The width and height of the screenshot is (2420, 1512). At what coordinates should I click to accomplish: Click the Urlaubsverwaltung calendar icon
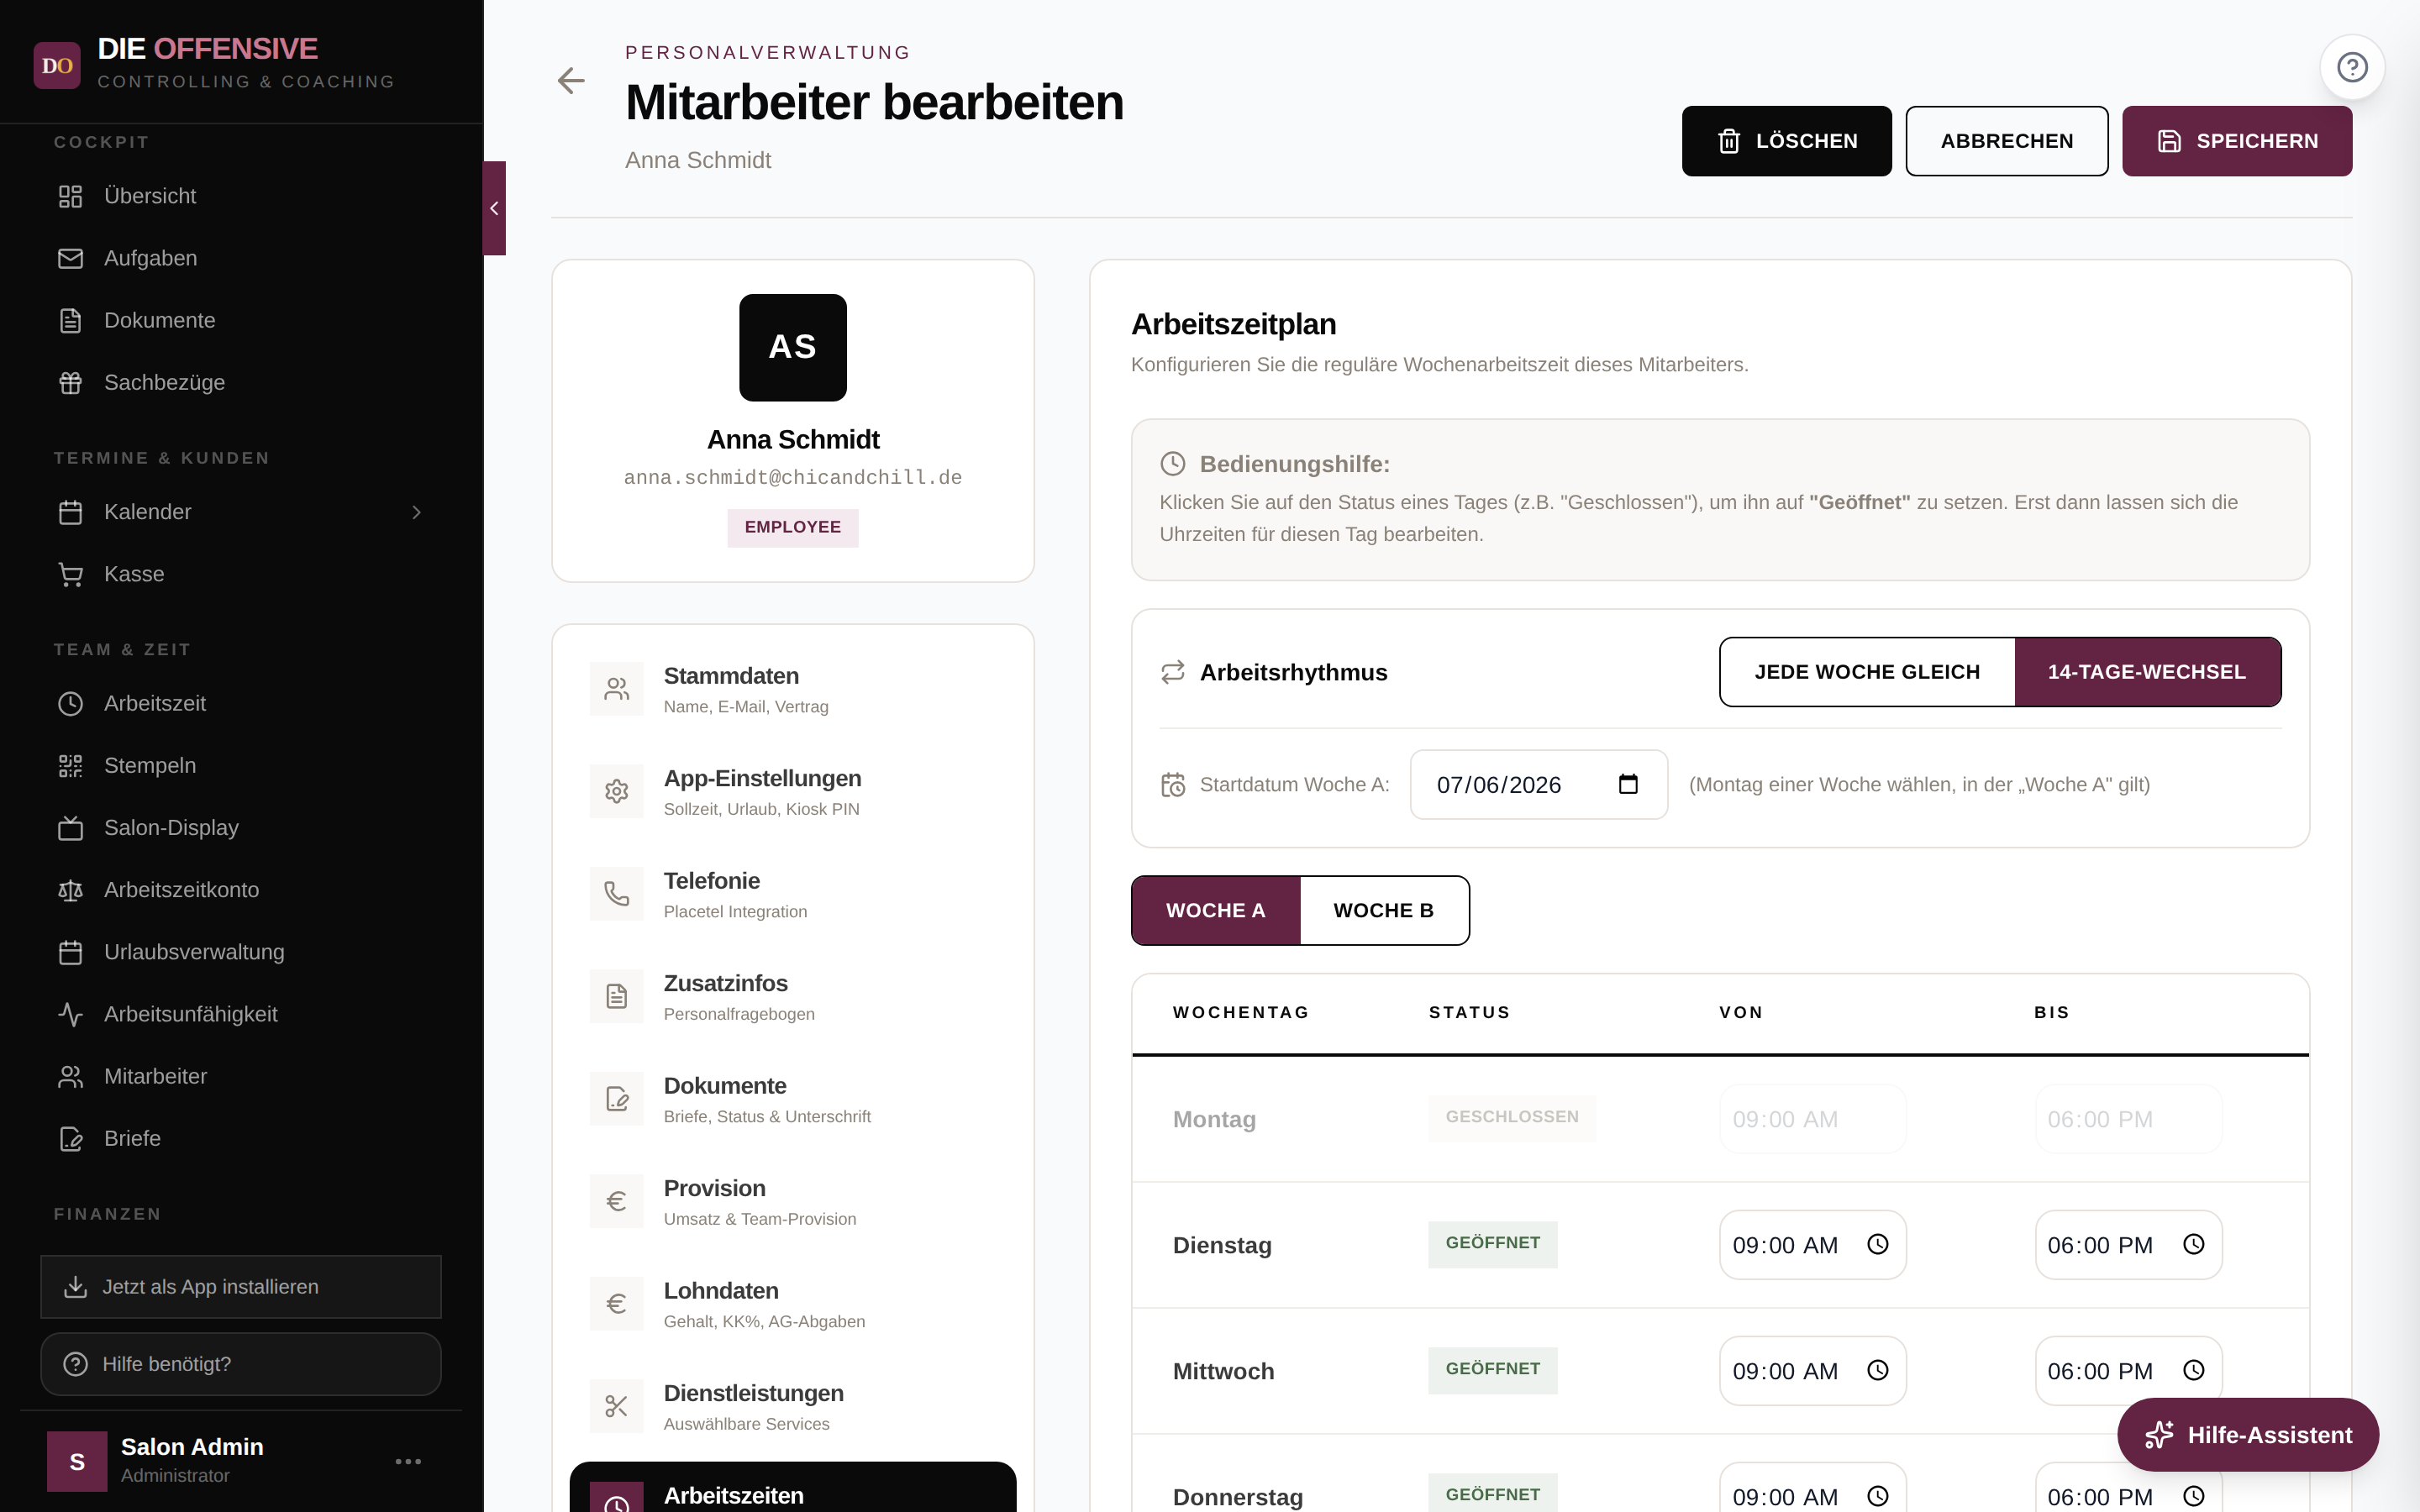coord(70,951)
